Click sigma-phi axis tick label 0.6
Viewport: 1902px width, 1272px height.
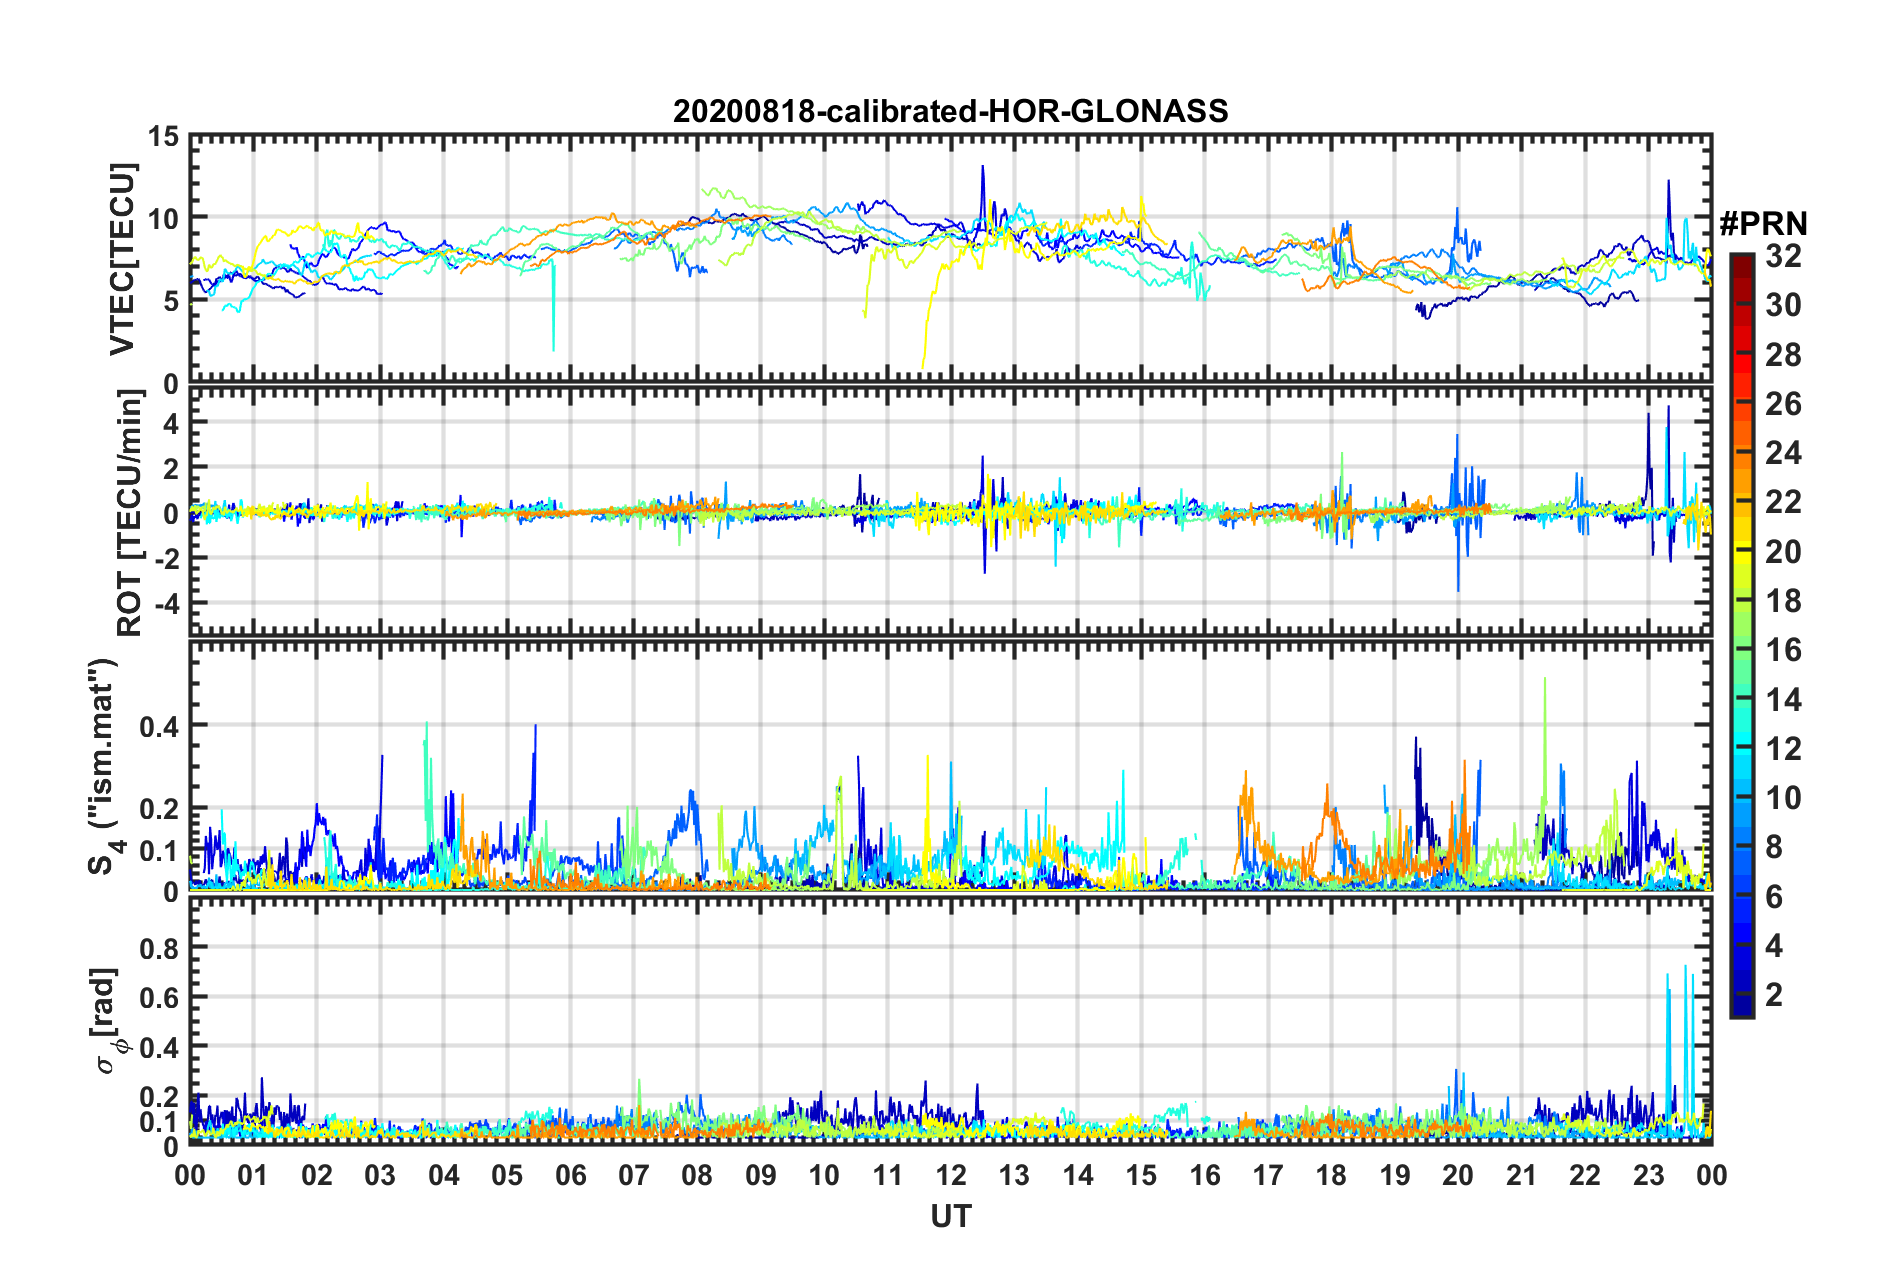(x=160, y=997)
